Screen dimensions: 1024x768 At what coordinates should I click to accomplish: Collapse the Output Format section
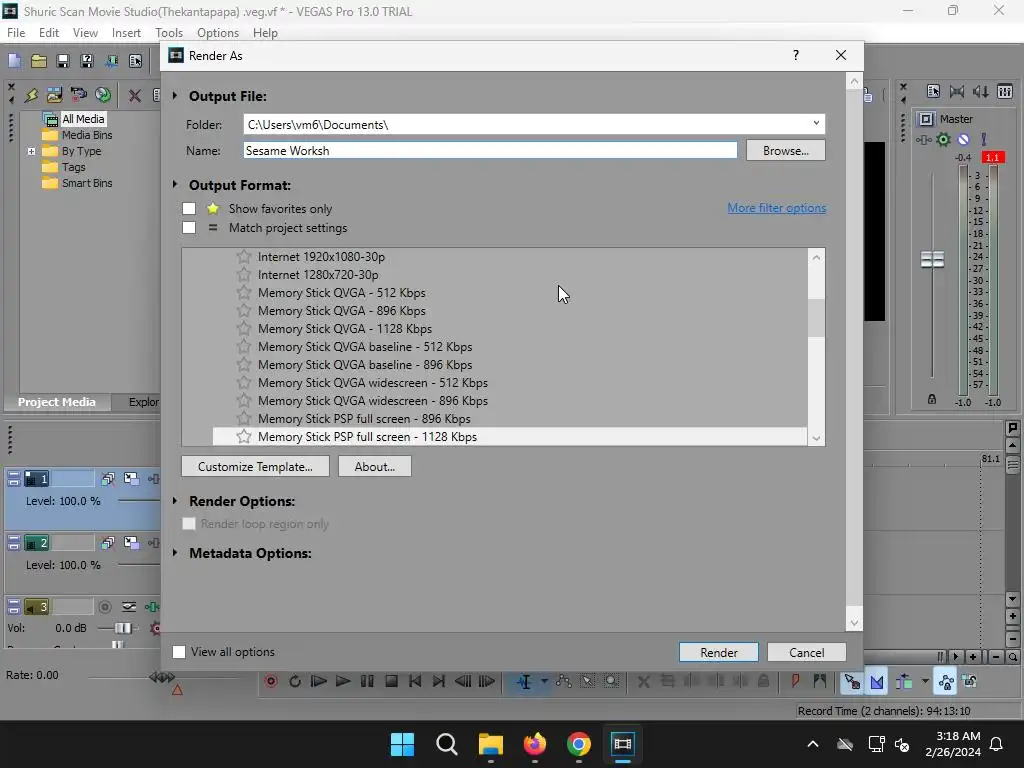pyautogui.click(x=175, y=185)
